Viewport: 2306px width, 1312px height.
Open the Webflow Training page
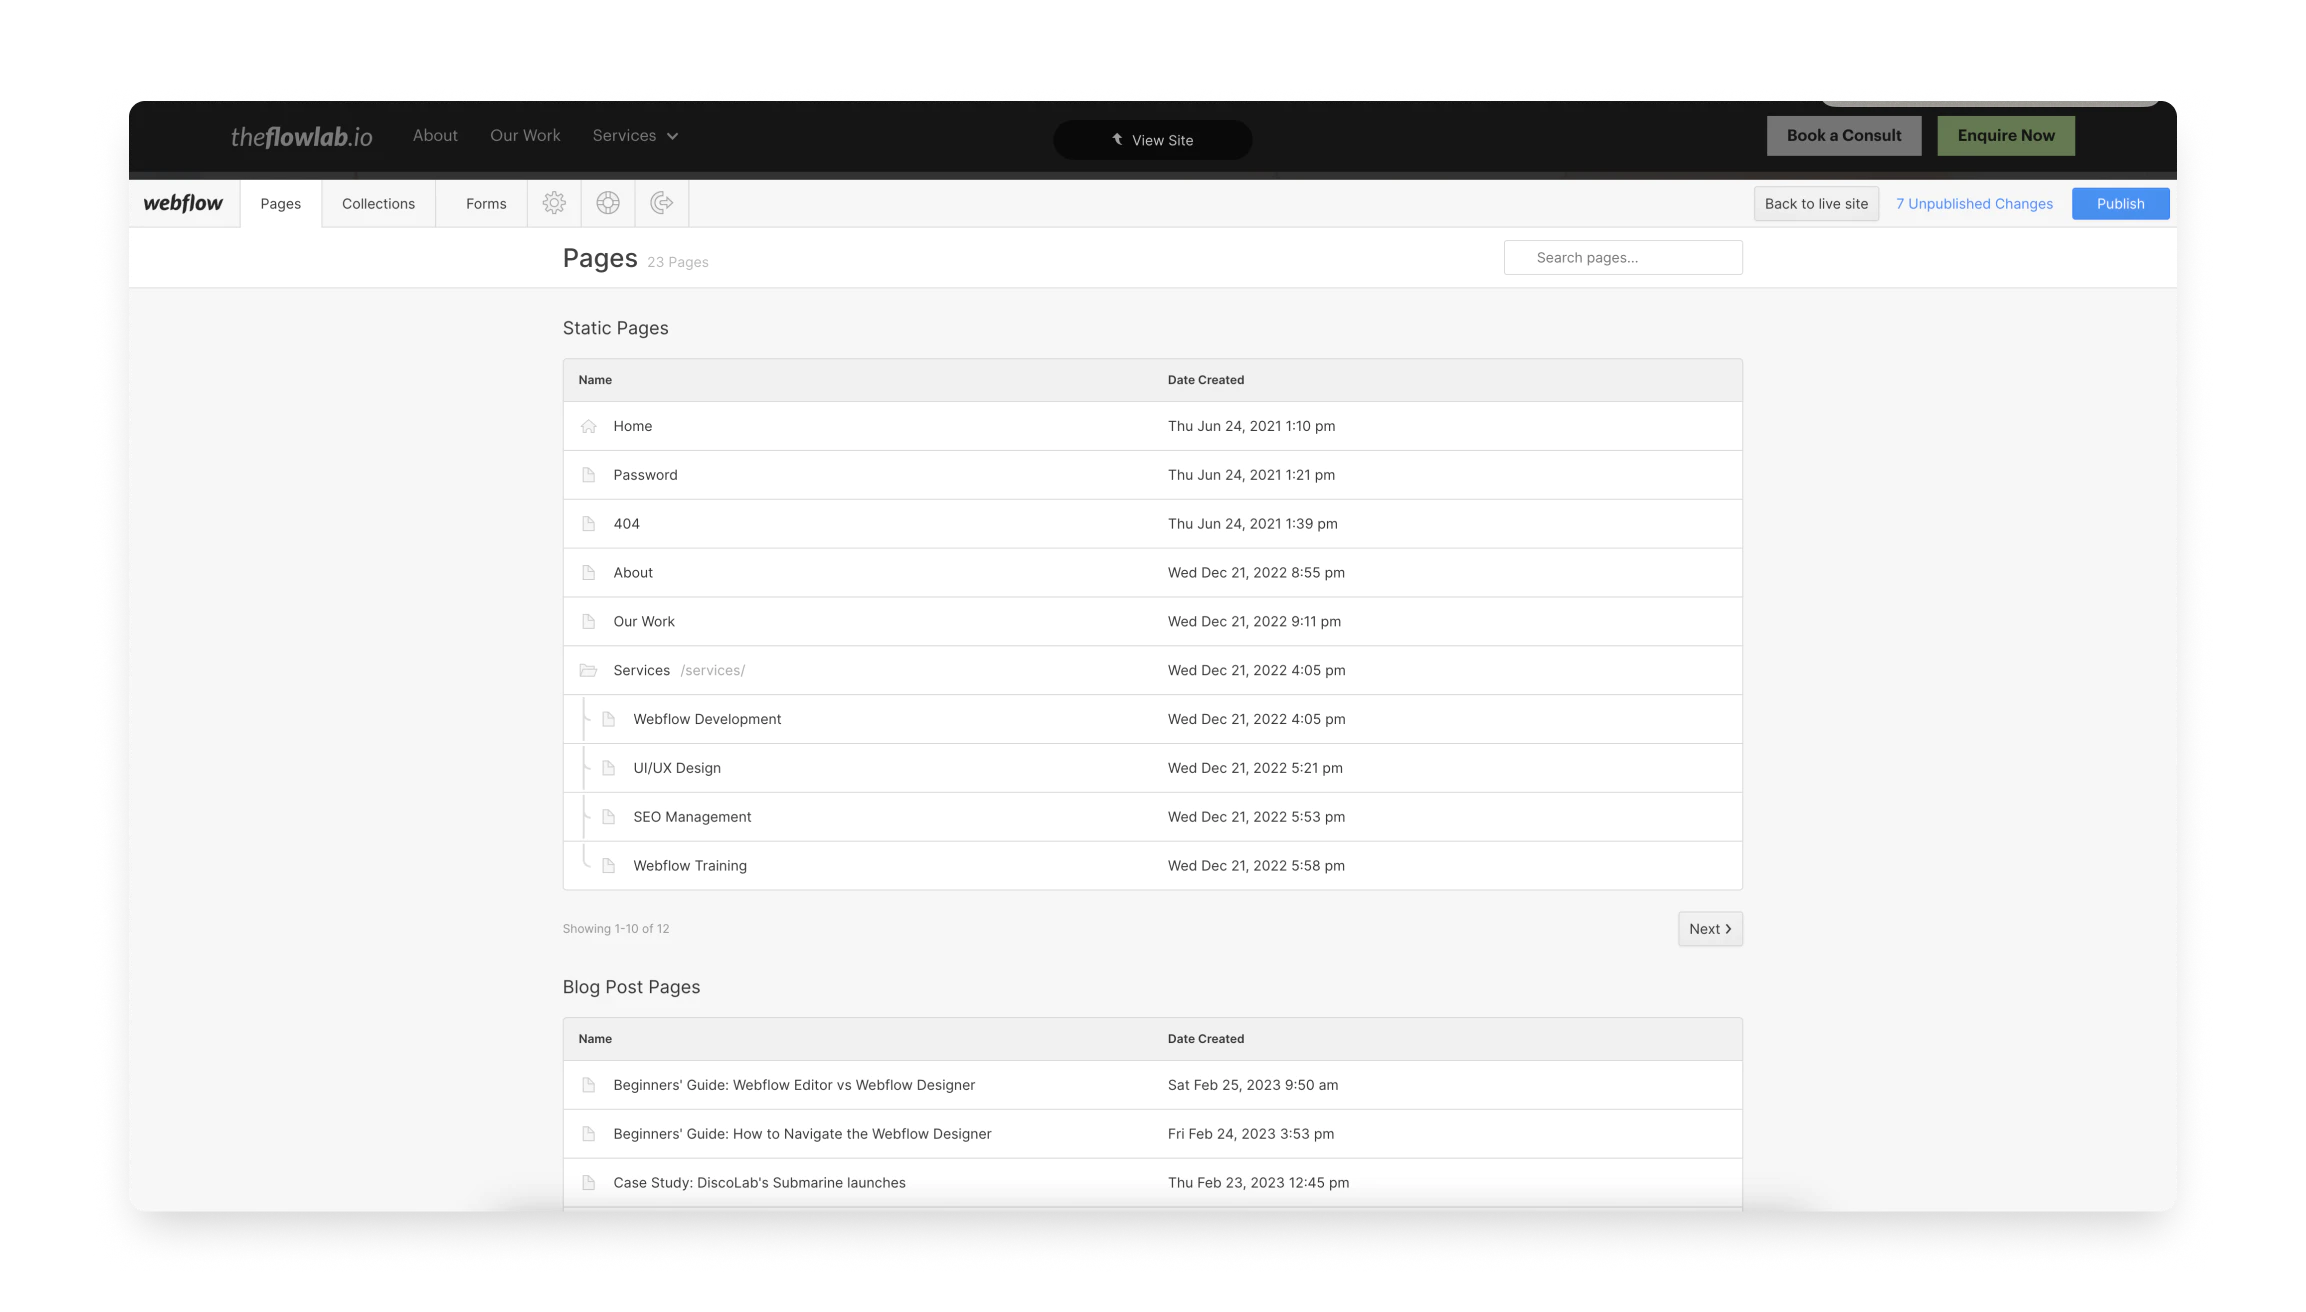coord(1152,866)
